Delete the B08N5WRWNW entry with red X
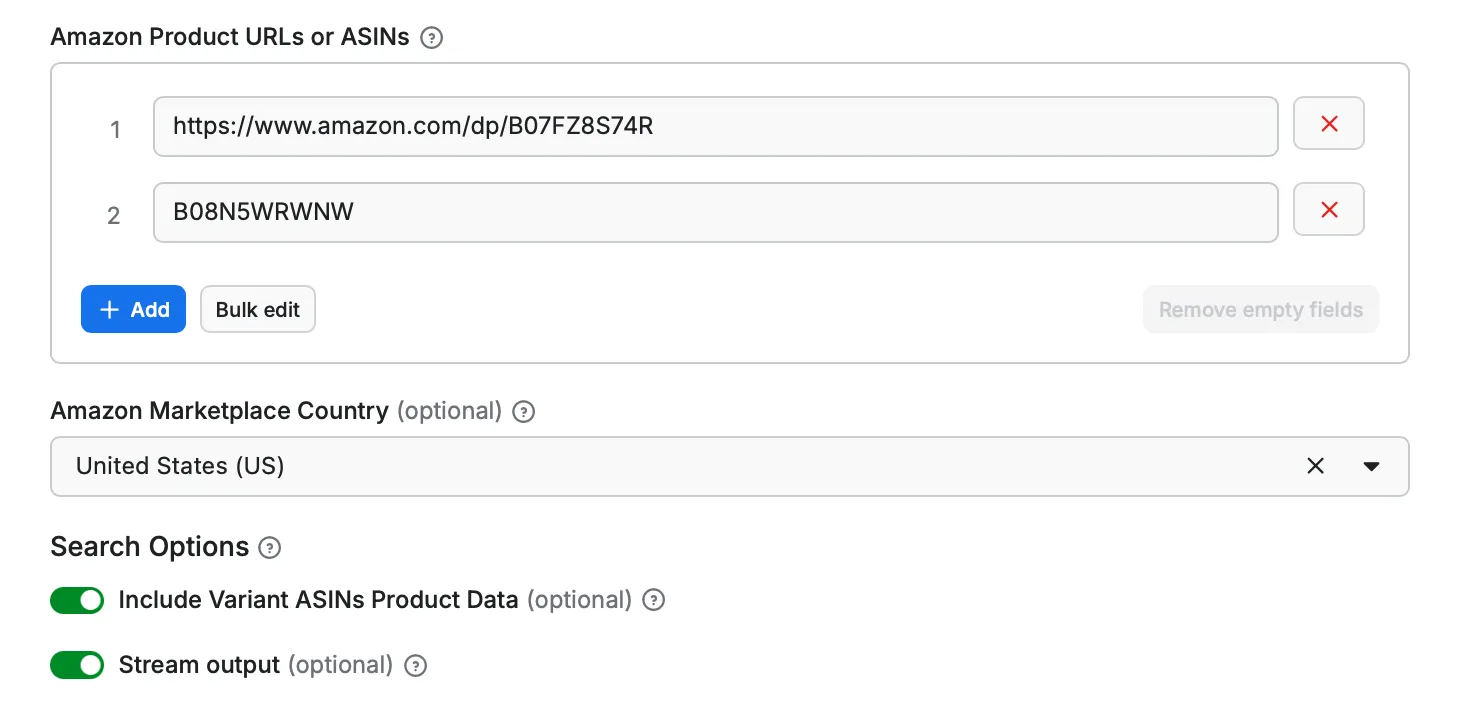Image resolution: width=1468 pixels, height=708 pixels. click(1329, 210)
